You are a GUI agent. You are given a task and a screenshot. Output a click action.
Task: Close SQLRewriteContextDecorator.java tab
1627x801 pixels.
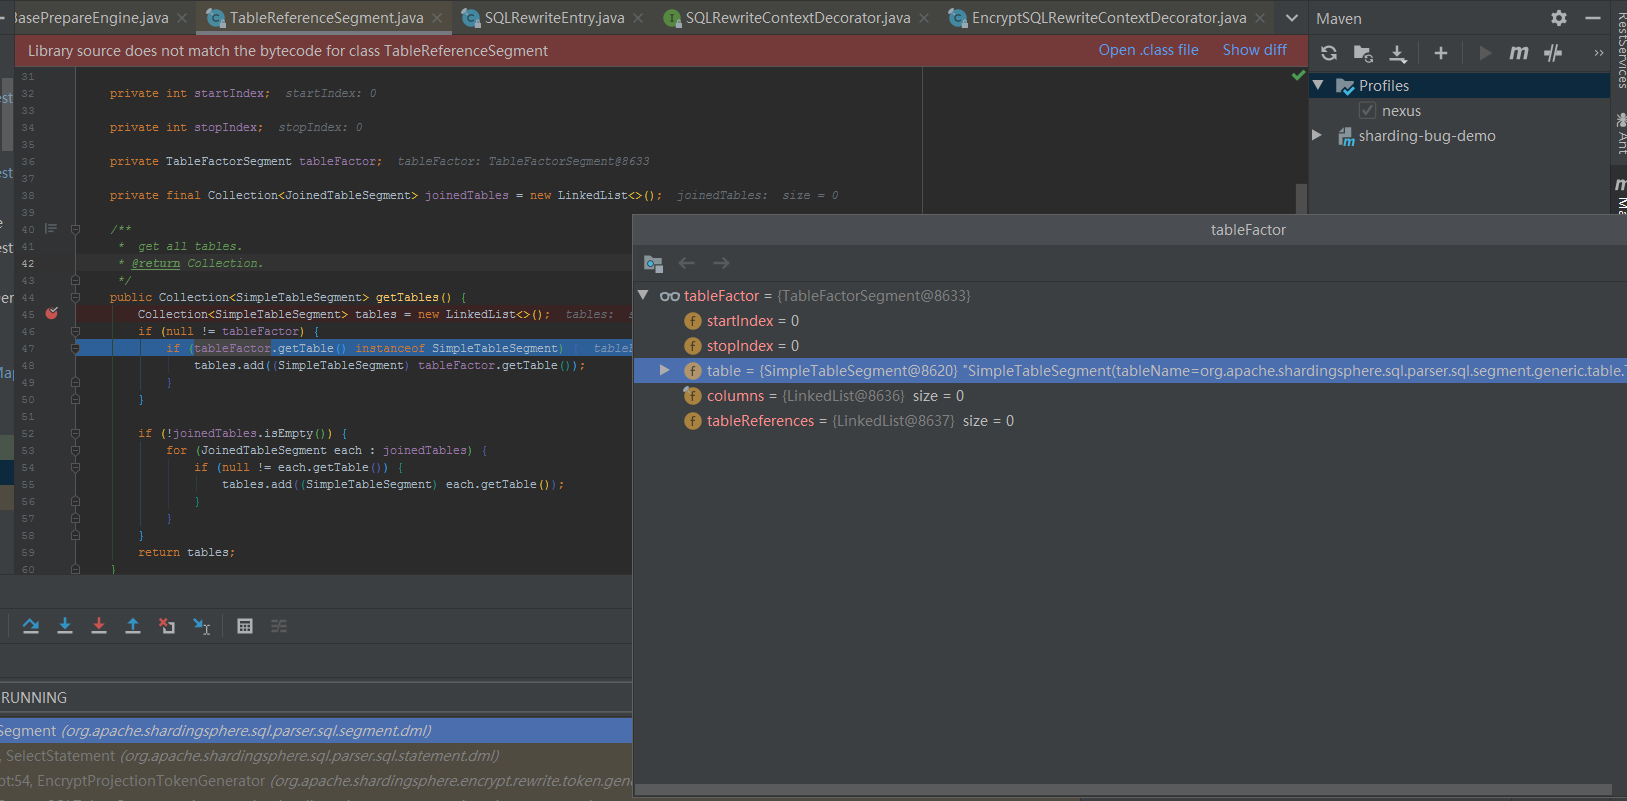coord(924,18)
